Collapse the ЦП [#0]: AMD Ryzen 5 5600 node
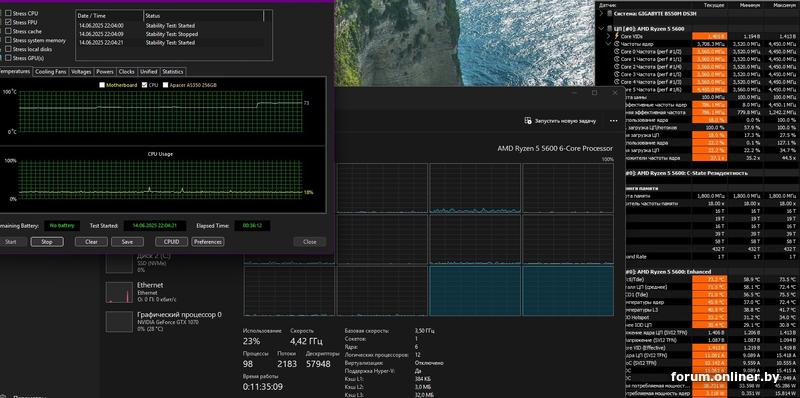Screen dimensions: 800x398 point(602,29)
